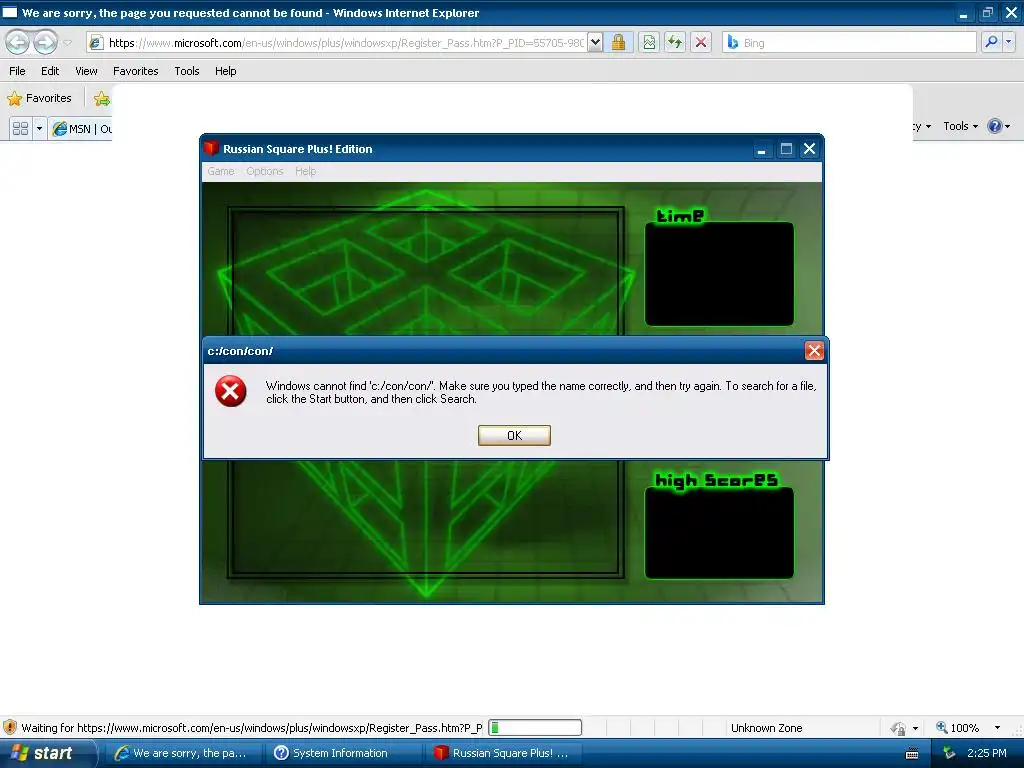Open the Edit menu in Internet Explorer

(x=50, y=71)
